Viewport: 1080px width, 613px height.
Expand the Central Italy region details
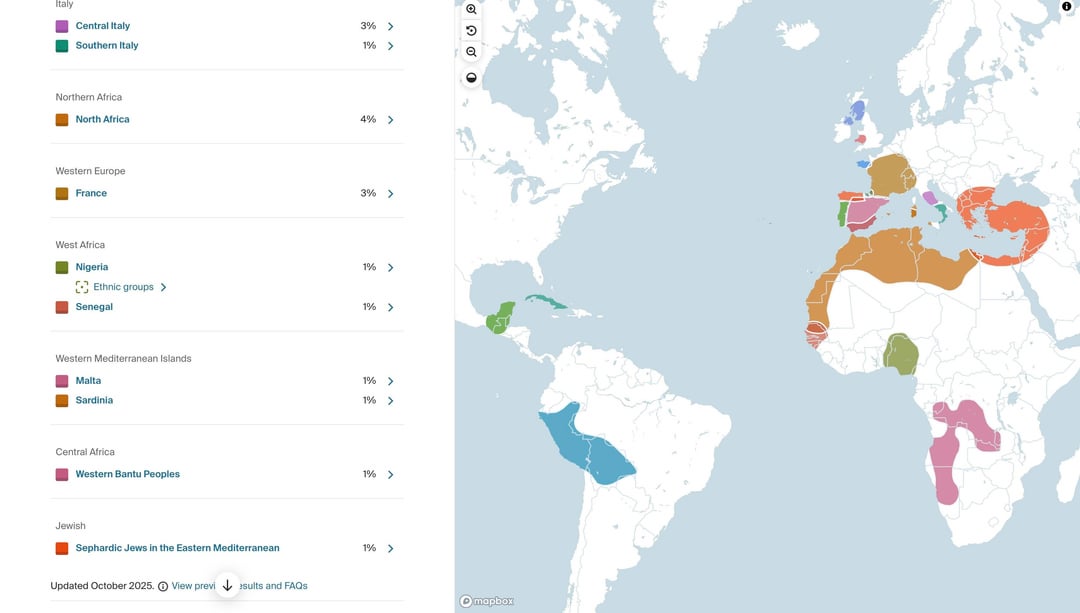tap(390, 26)
